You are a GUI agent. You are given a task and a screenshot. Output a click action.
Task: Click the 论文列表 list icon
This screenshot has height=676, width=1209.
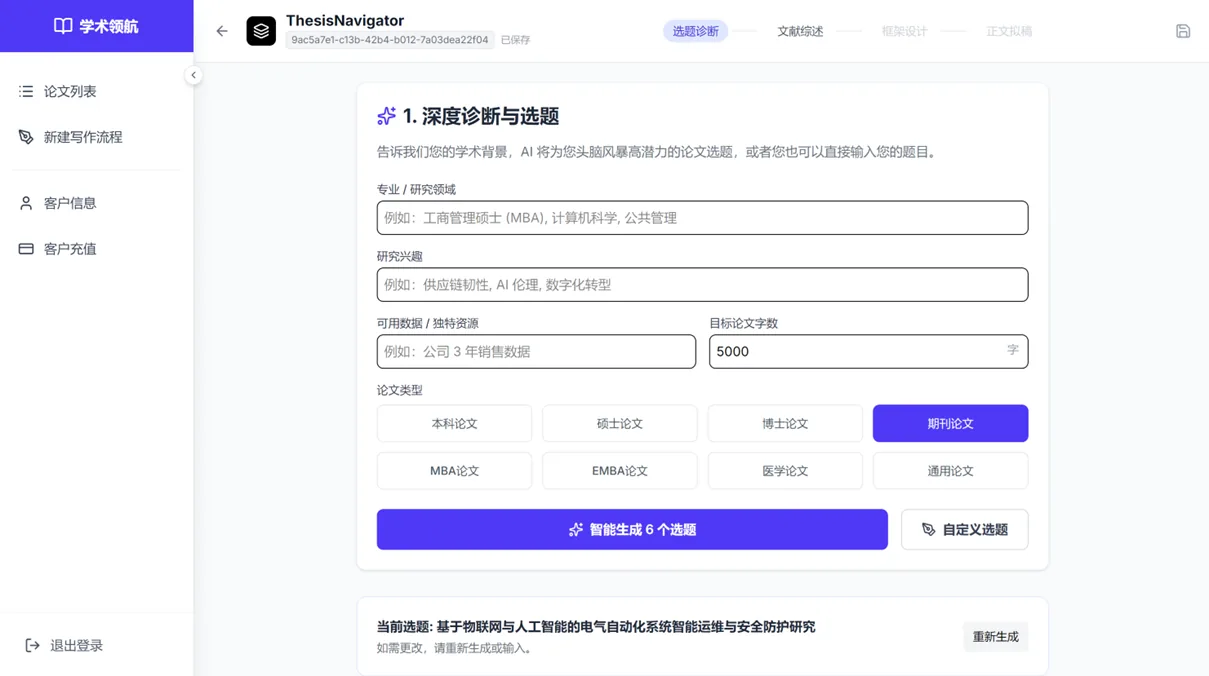(26, 91)
